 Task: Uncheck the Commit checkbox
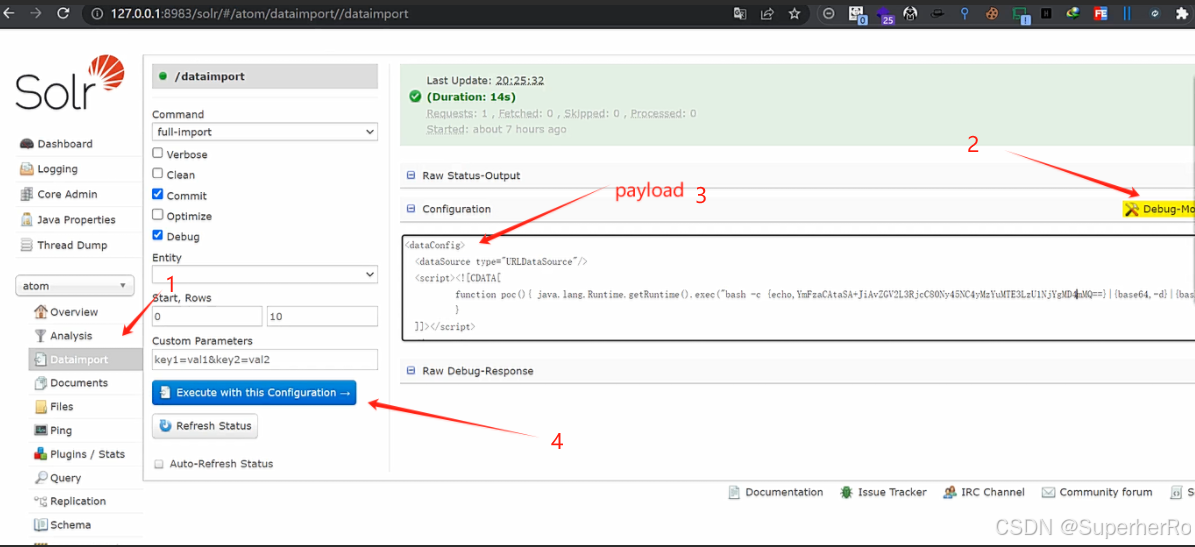(158, 194)
